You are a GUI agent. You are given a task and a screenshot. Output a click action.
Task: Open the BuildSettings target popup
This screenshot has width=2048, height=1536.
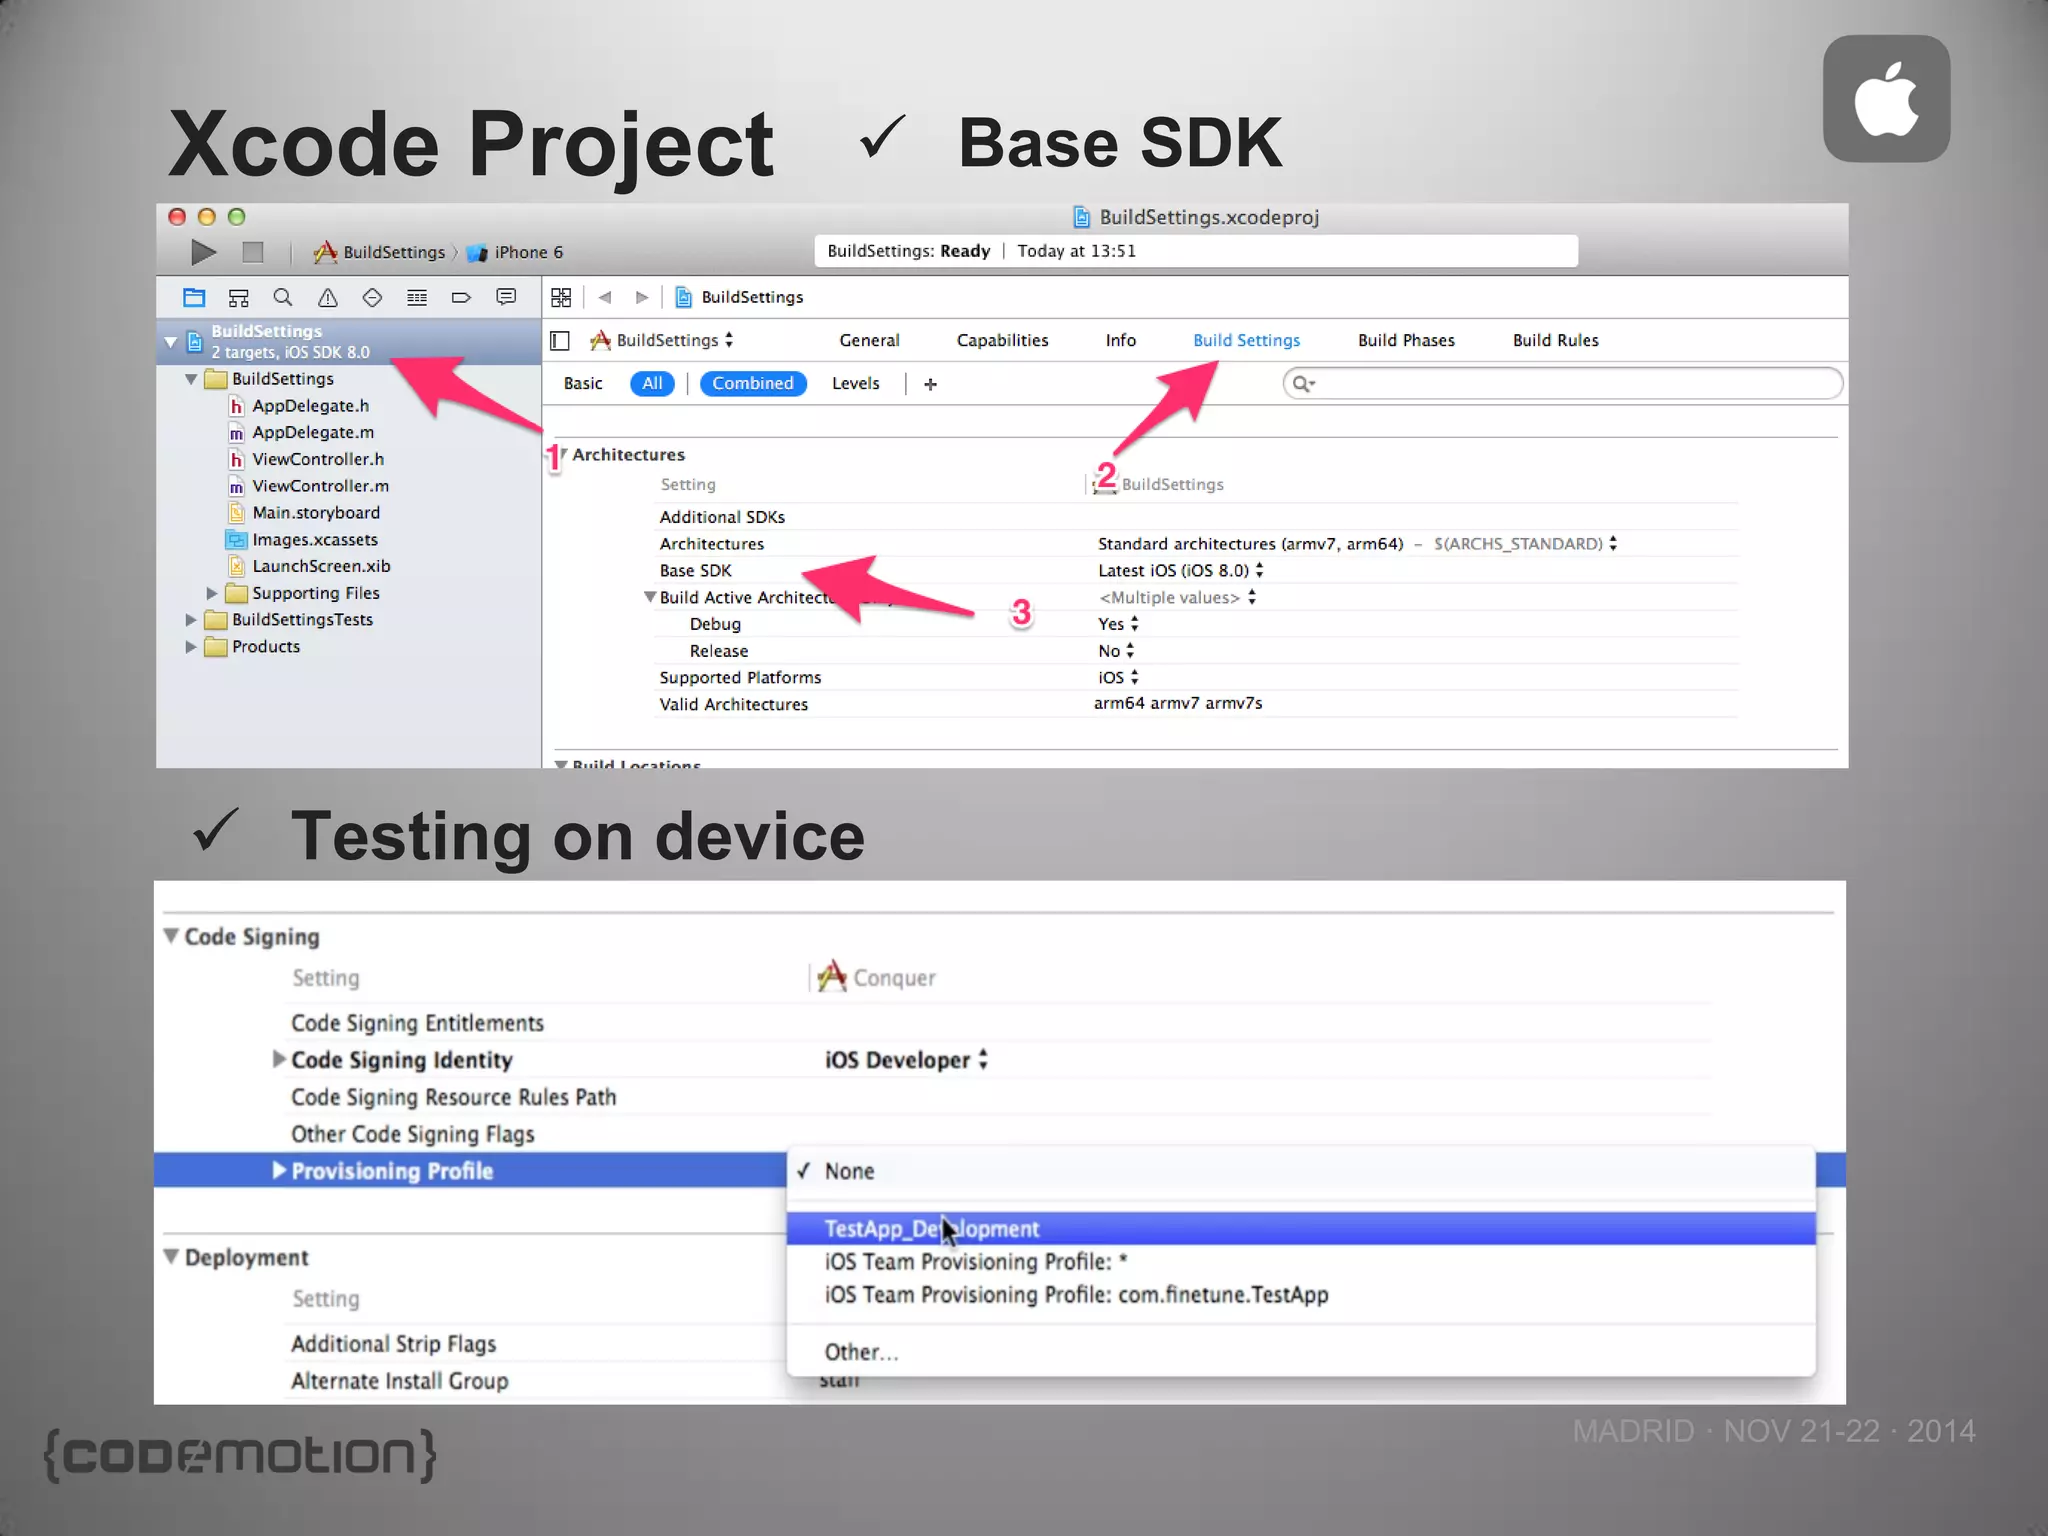662,340
